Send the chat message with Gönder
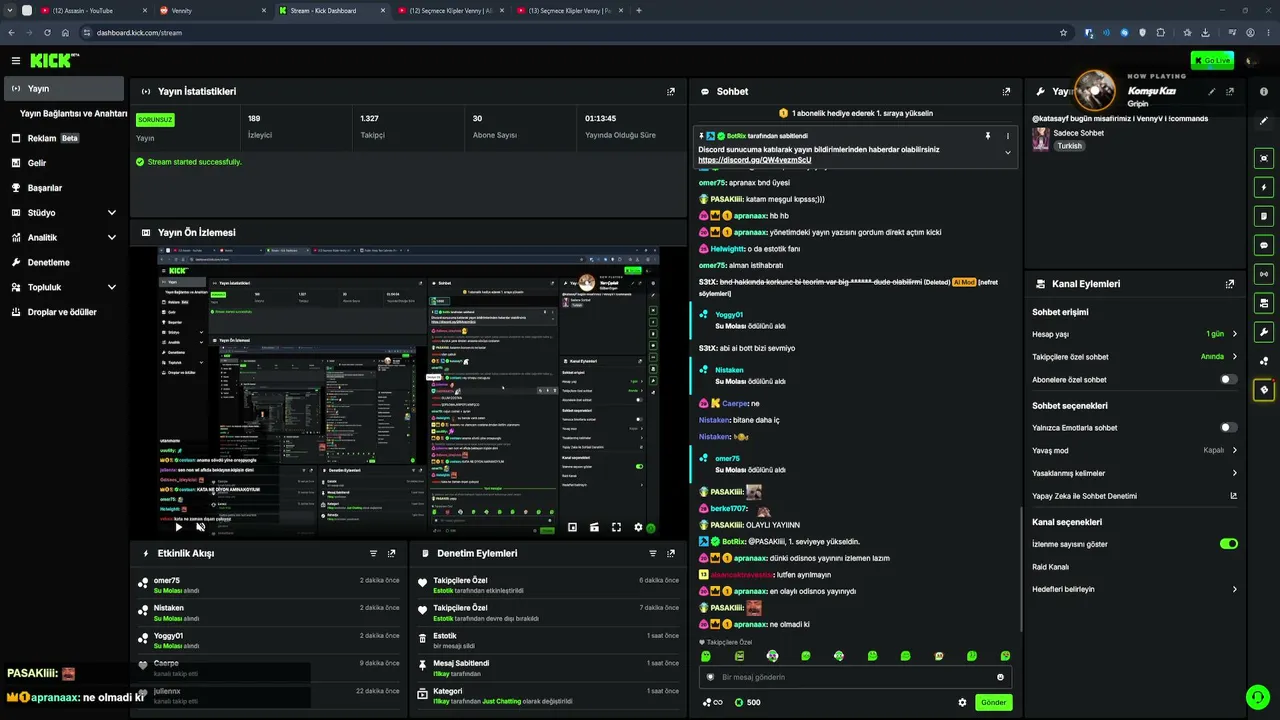The width and height of the screenshot is (1280, 720). coord(993,702)
